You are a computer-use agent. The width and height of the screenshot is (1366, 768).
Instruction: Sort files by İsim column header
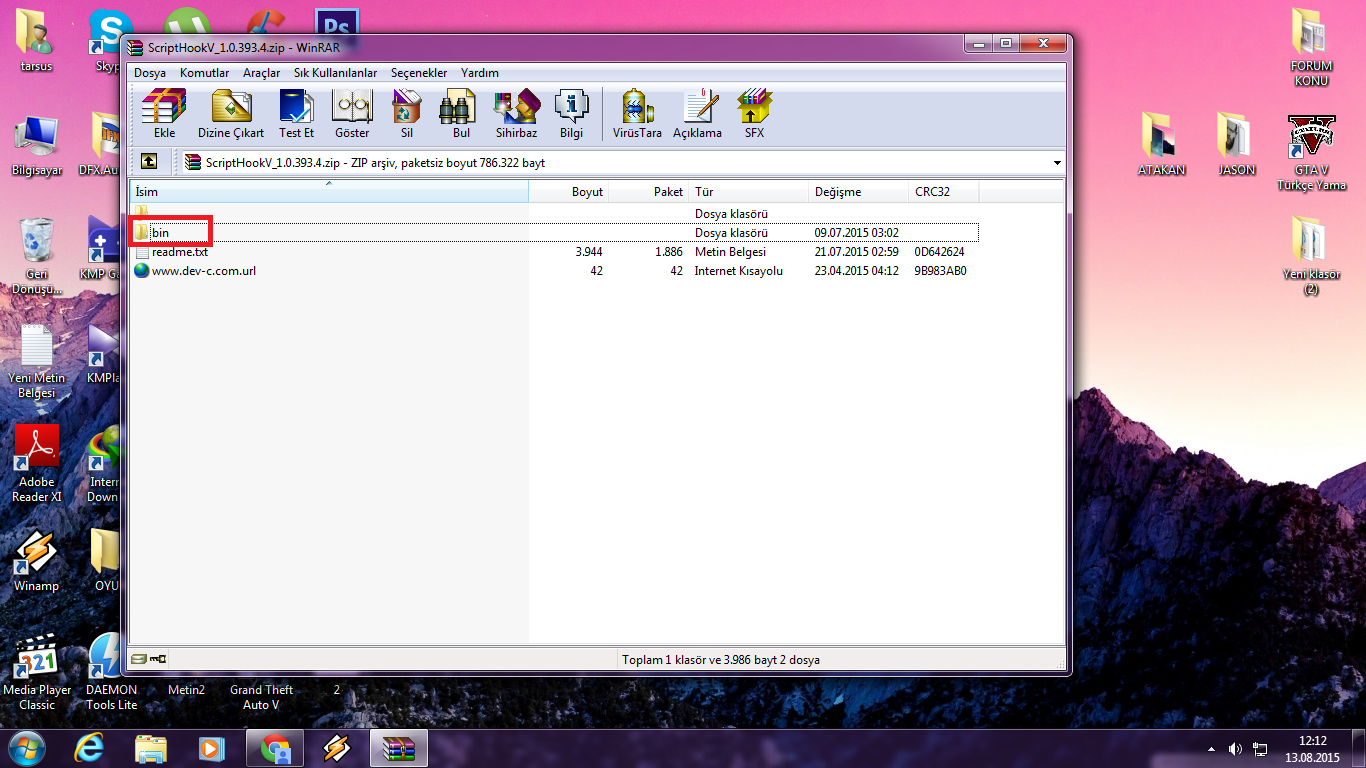329,192
